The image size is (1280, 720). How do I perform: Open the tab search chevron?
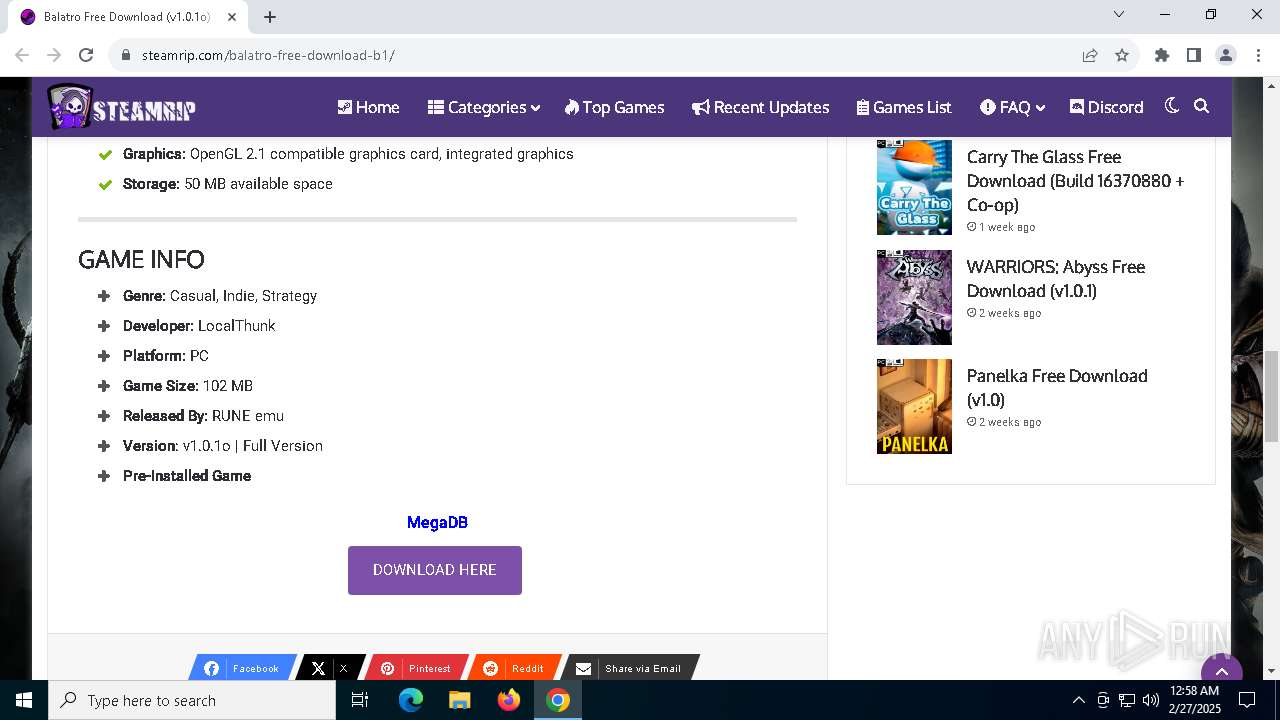[1119, 14]
